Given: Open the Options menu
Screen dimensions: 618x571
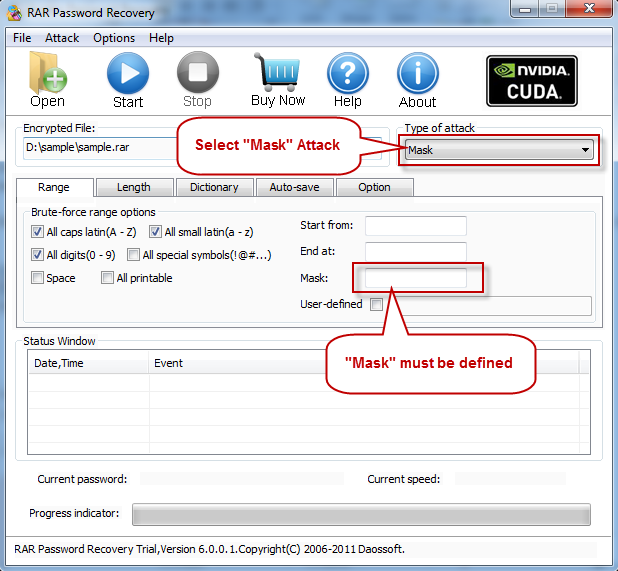Looking at the screenshot, I should [x=114, y=38].
